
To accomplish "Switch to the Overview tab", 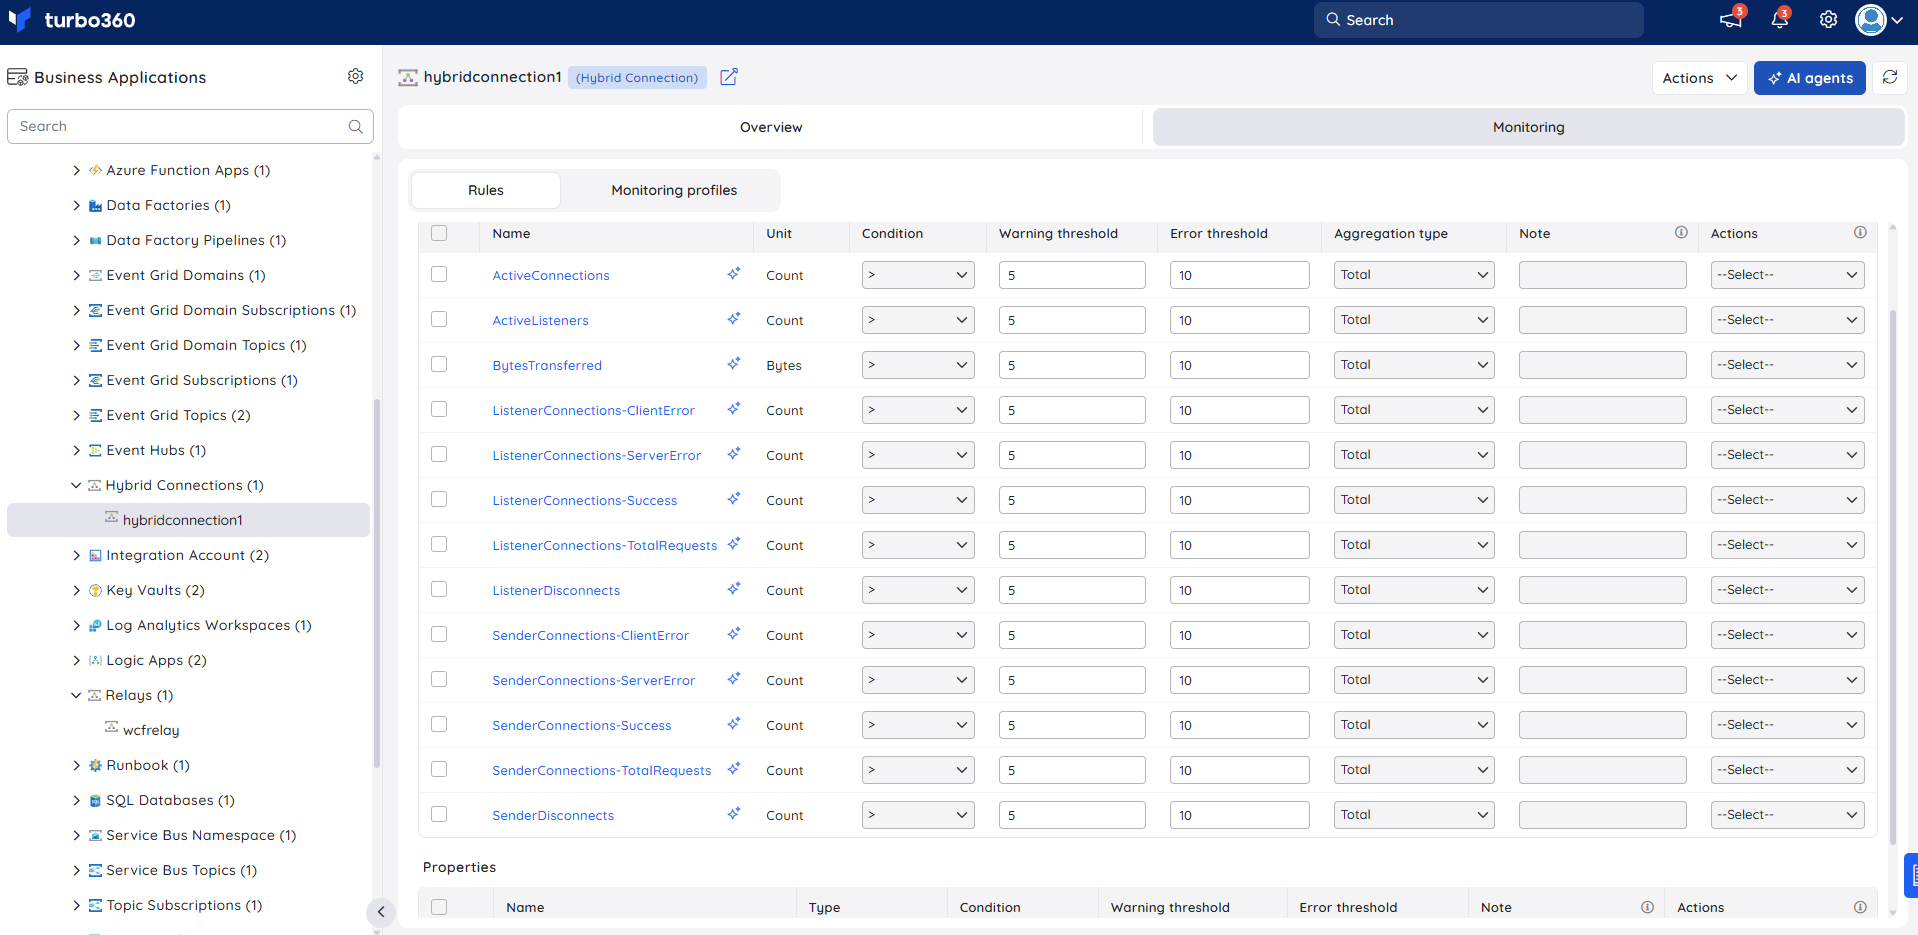I will pyautogui.click(x=771, y=127).
